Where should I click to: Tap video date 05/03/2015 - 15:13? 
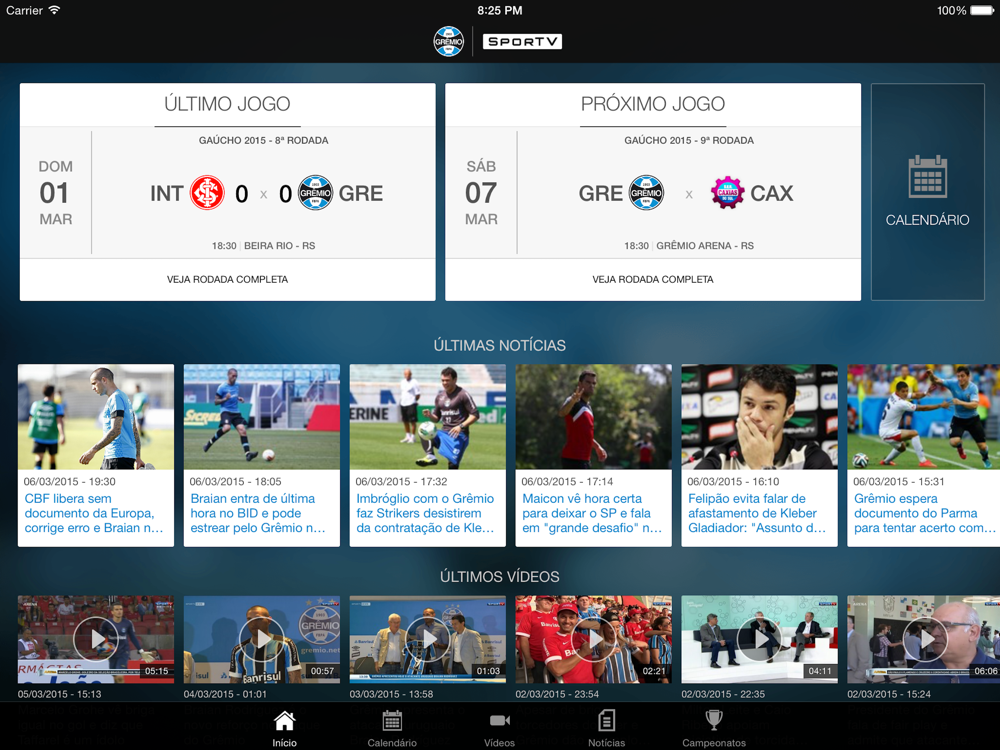coord(59,694)
